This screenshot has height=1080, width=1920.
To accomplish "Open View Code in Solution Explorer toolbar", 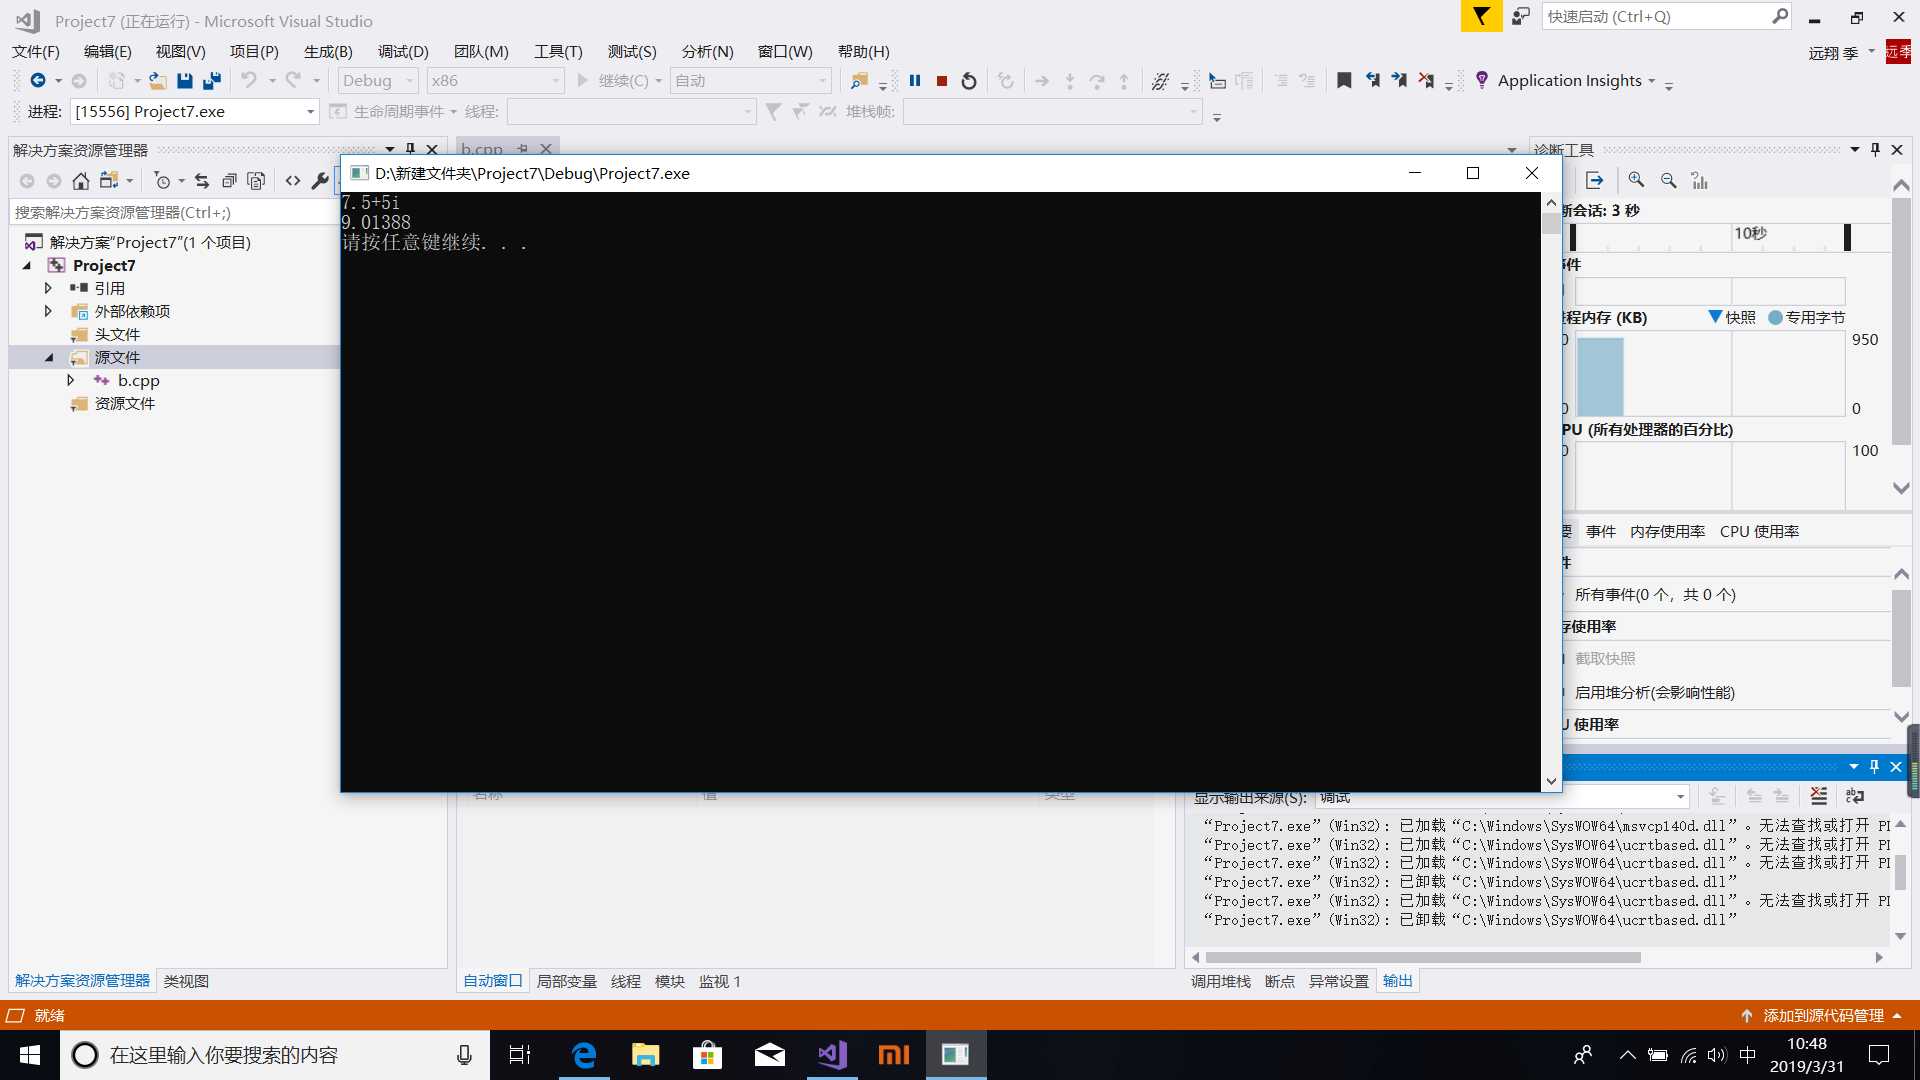I will 292,181.
